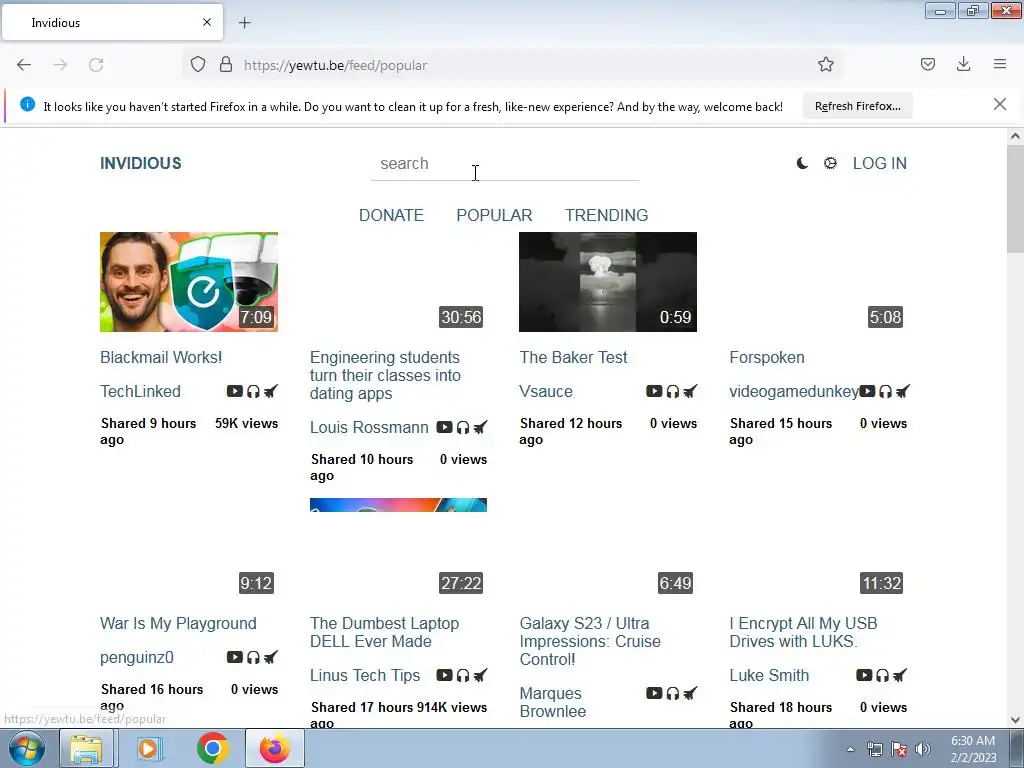Watch Louis Rossmann video on YouTube icon
The image size is (1024, 768).
[x=444, y=427]
